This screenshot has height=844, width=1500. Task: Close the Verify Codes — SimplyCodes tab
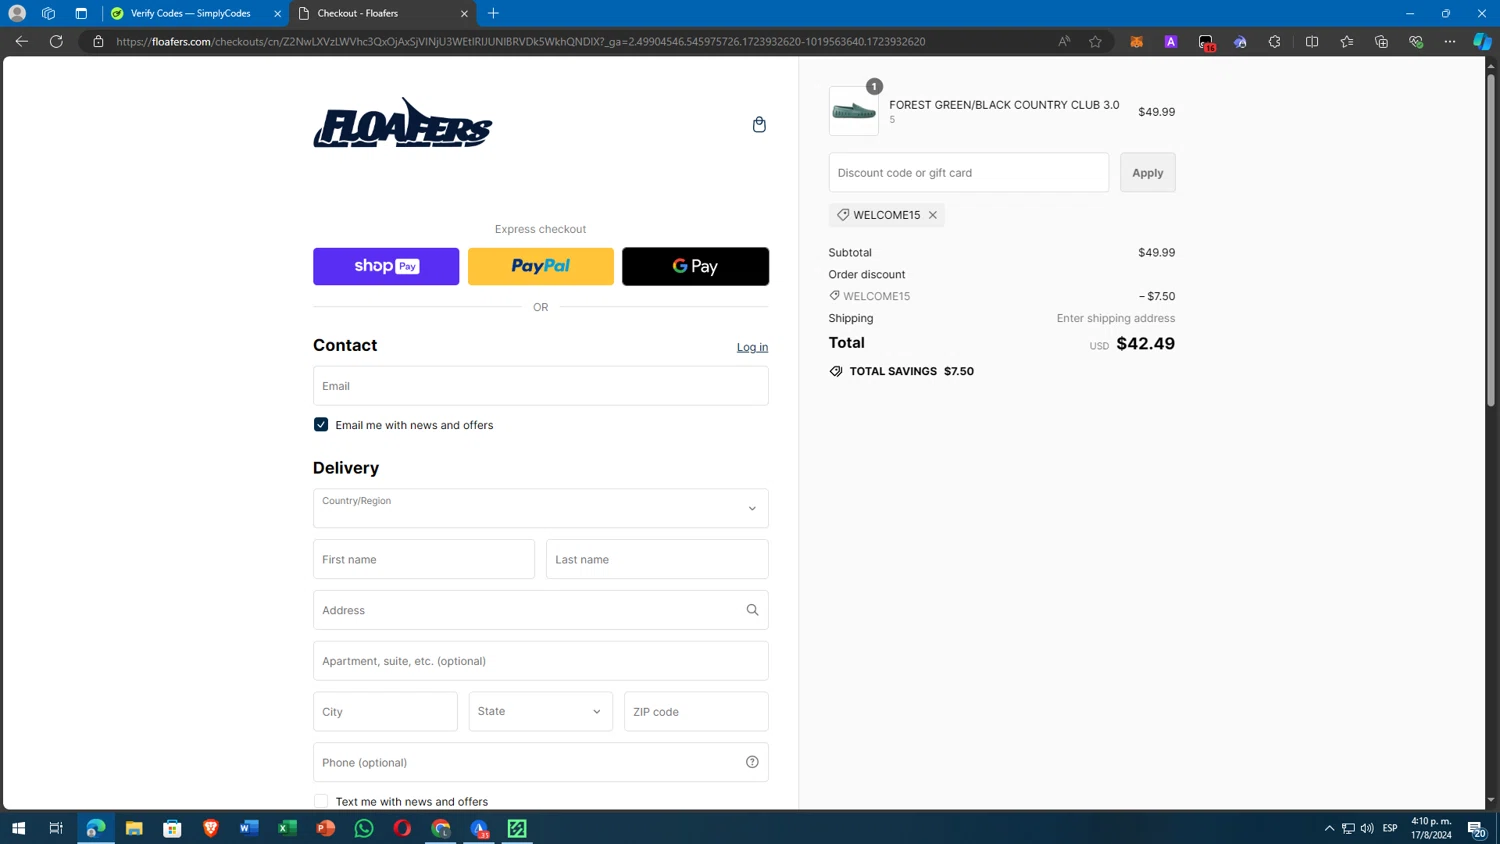(x=277, y=13)
